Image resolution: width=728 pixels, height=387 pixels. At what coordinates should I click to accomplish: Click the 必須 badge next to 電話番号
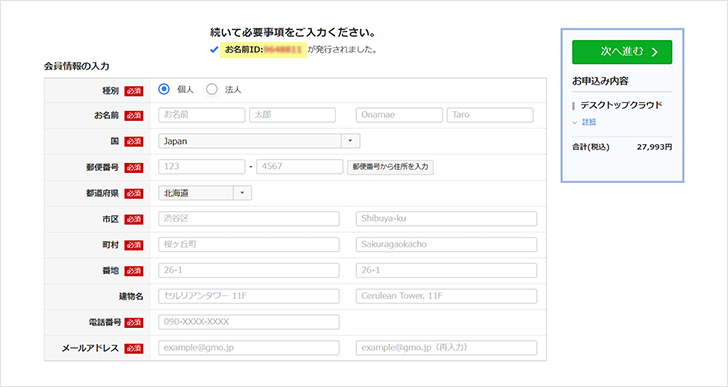coord(134,322)
